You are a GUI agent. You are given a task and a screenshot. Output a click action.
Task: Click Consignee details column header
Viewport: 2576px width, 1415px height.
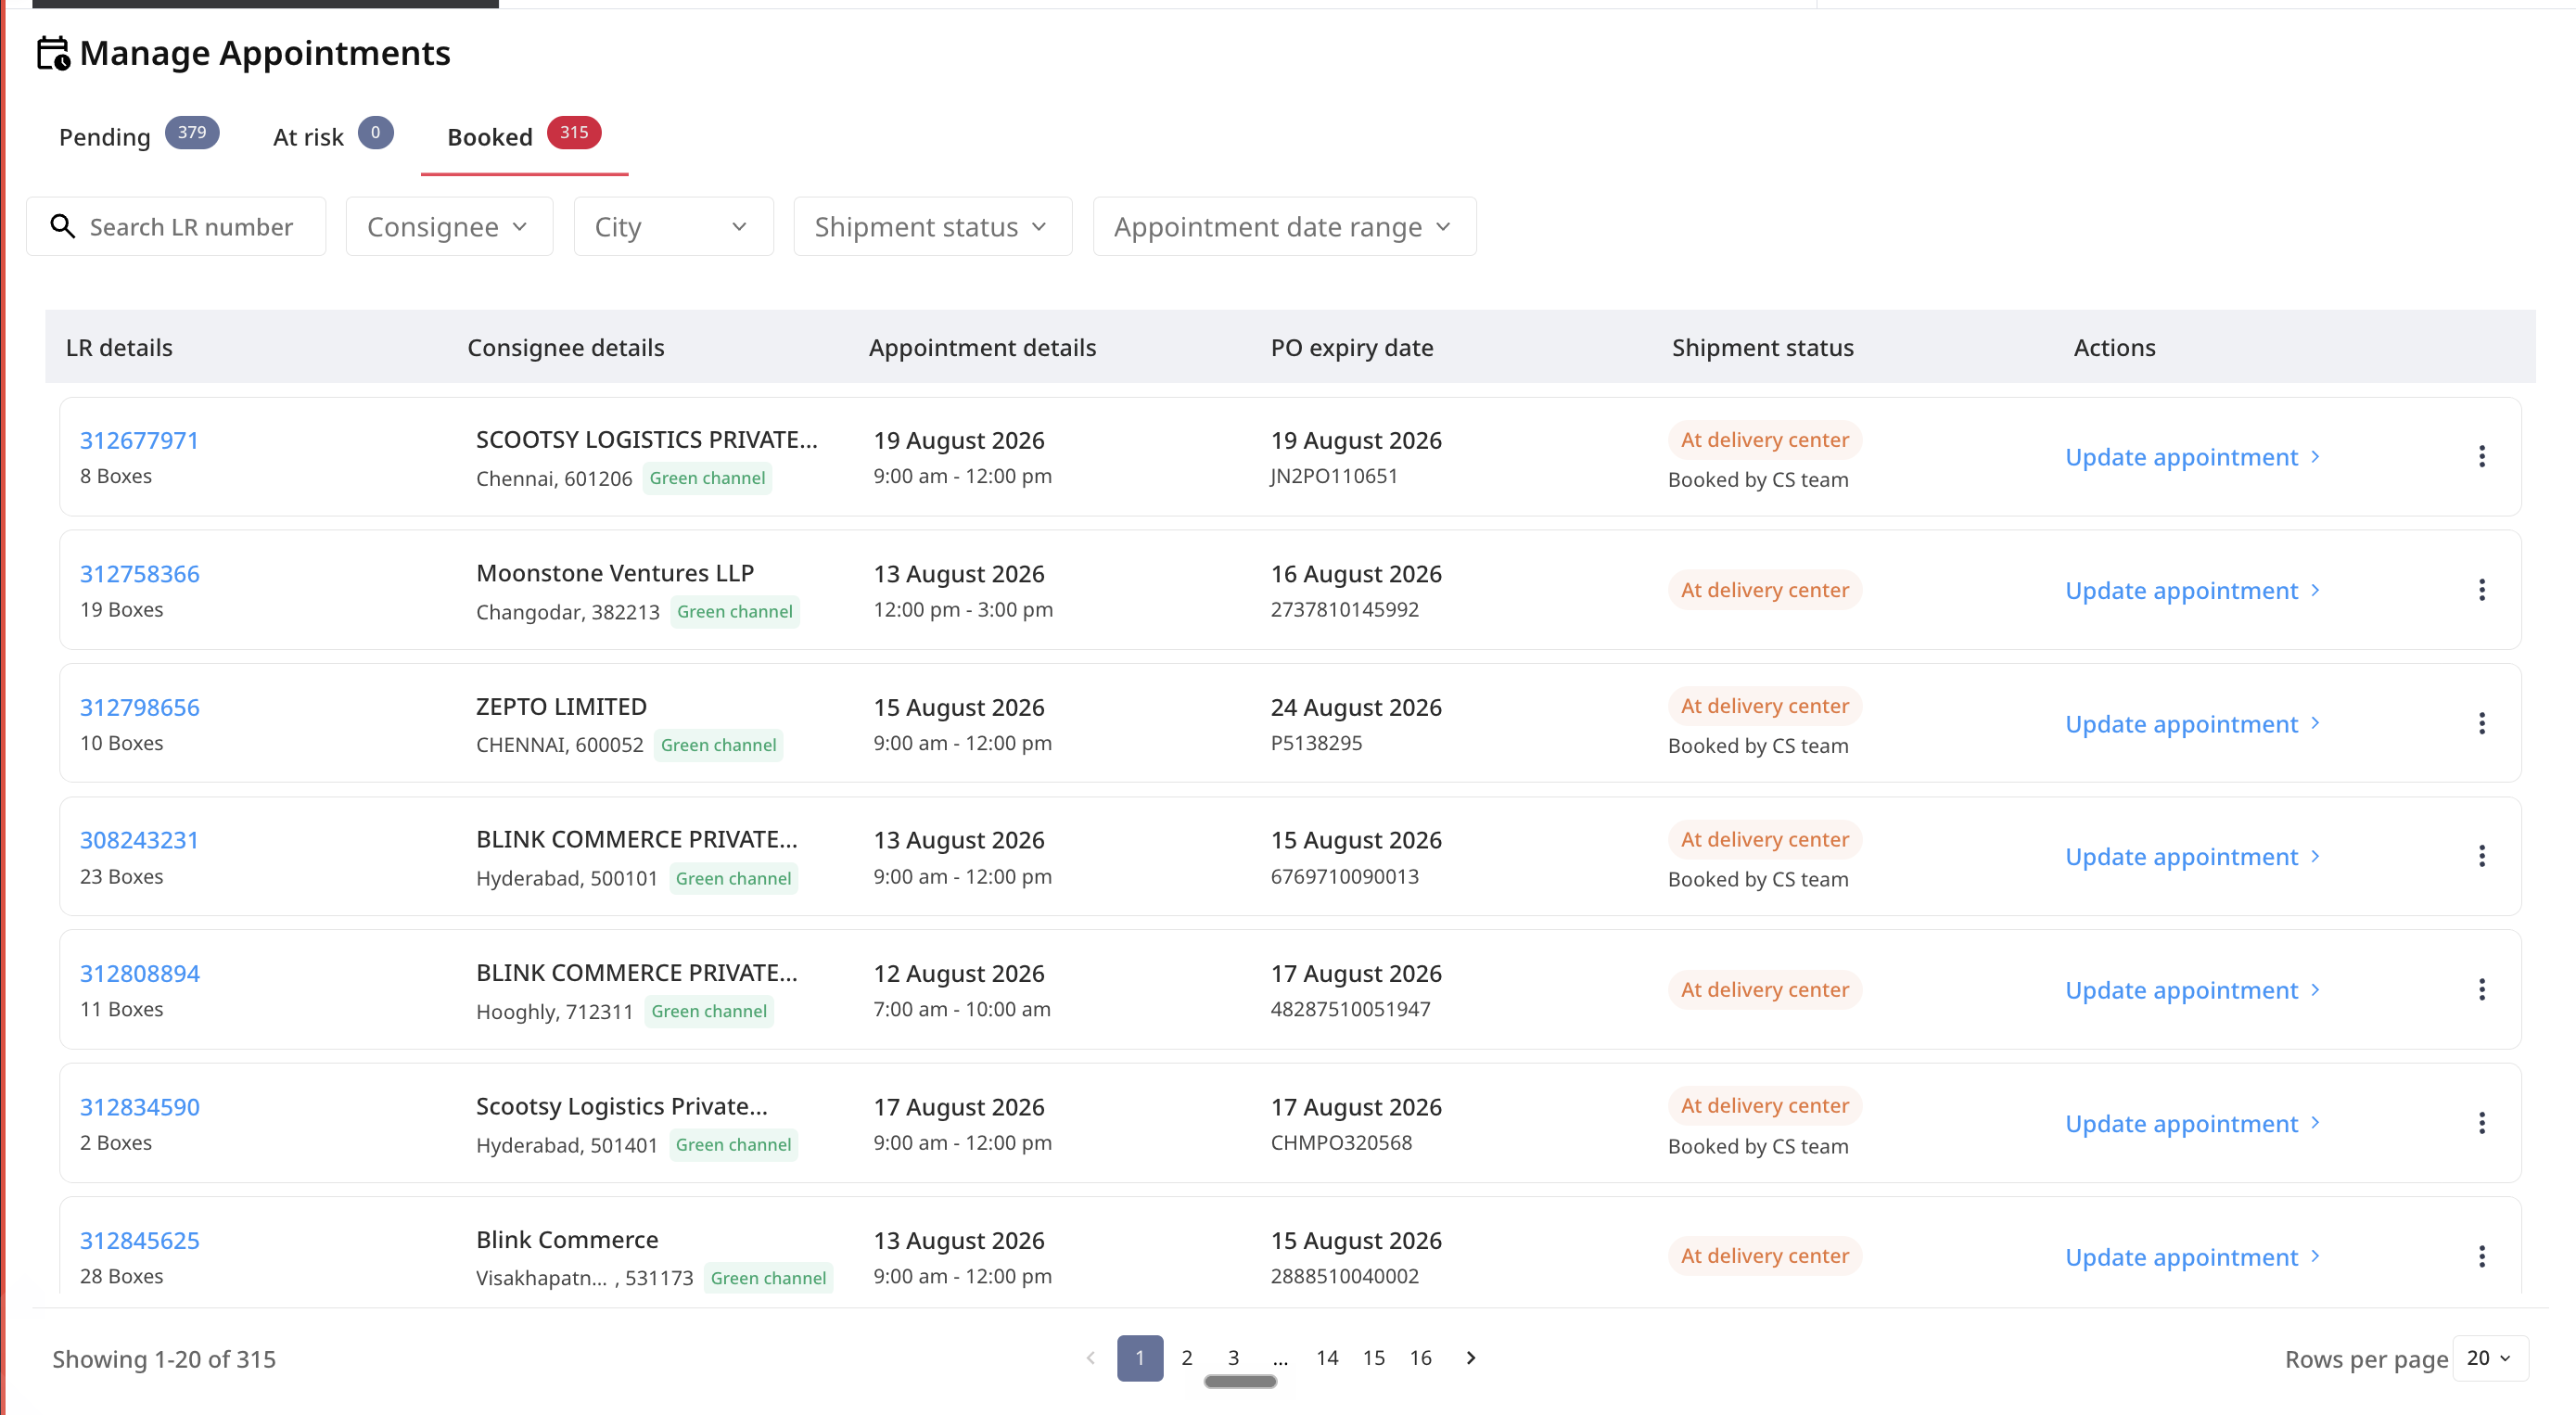[x=565, y=348]
